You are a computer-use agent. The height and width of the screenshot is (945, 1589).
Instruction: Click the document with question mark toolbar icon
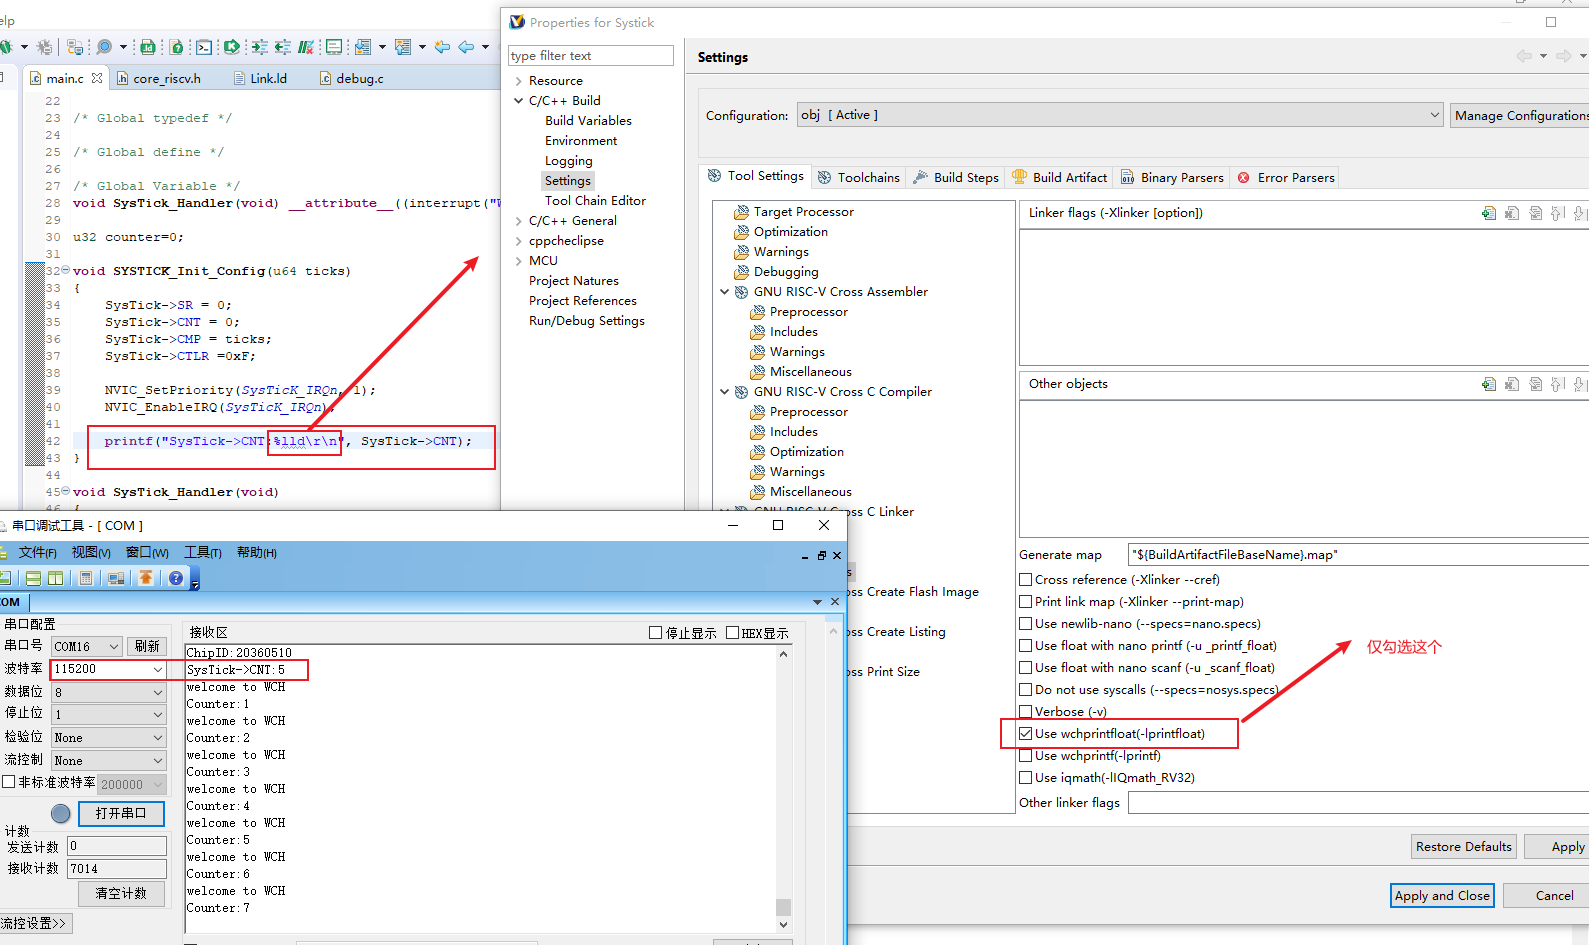176,47
